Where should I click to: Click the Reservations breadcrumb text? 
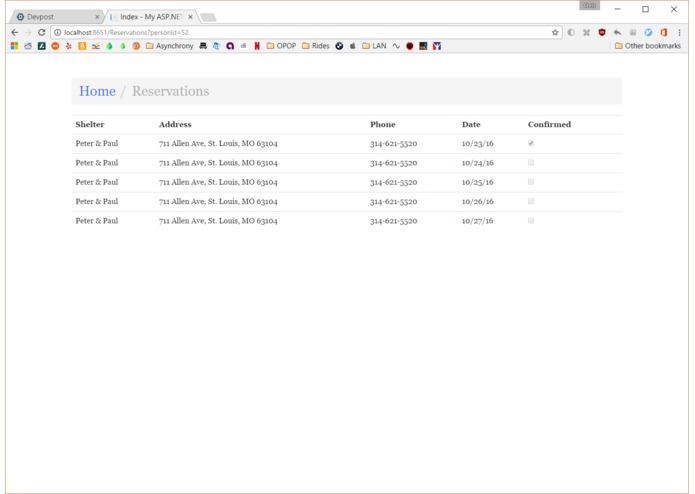click(170, 91)
